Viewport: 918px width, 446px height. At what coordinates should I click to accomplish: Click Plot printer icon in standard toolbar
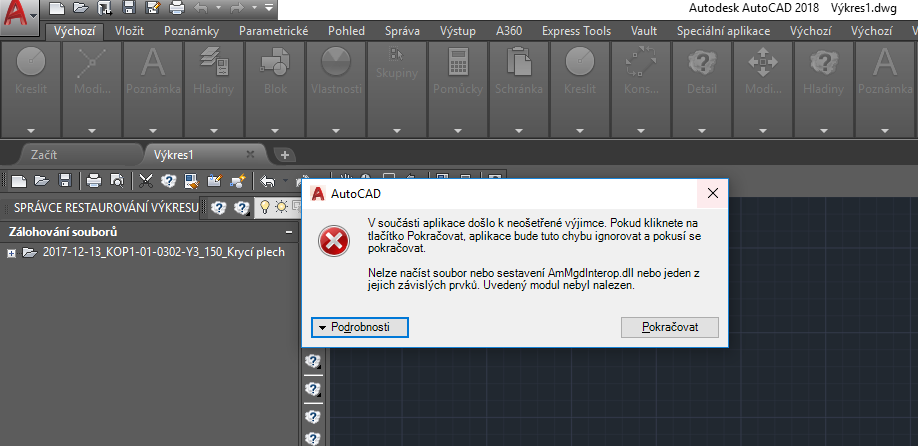tap(94, 181)
